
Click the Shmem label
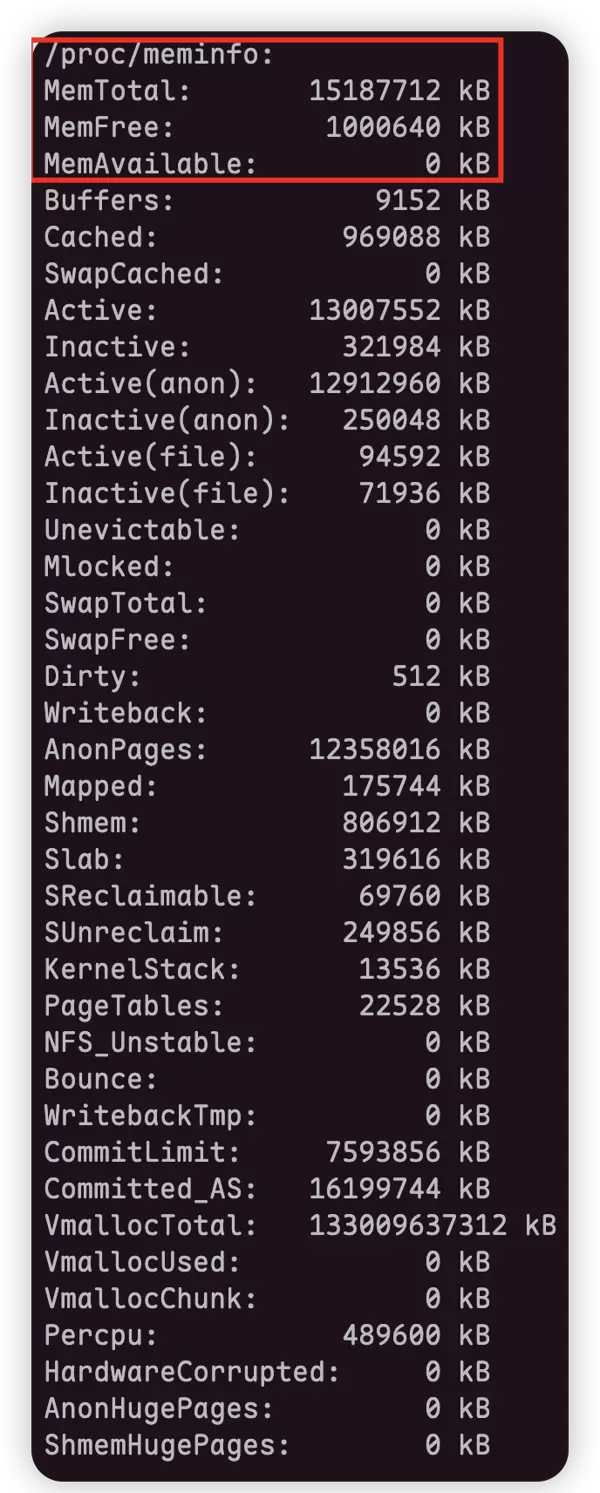pyautogui.click(x=93, y=822)
